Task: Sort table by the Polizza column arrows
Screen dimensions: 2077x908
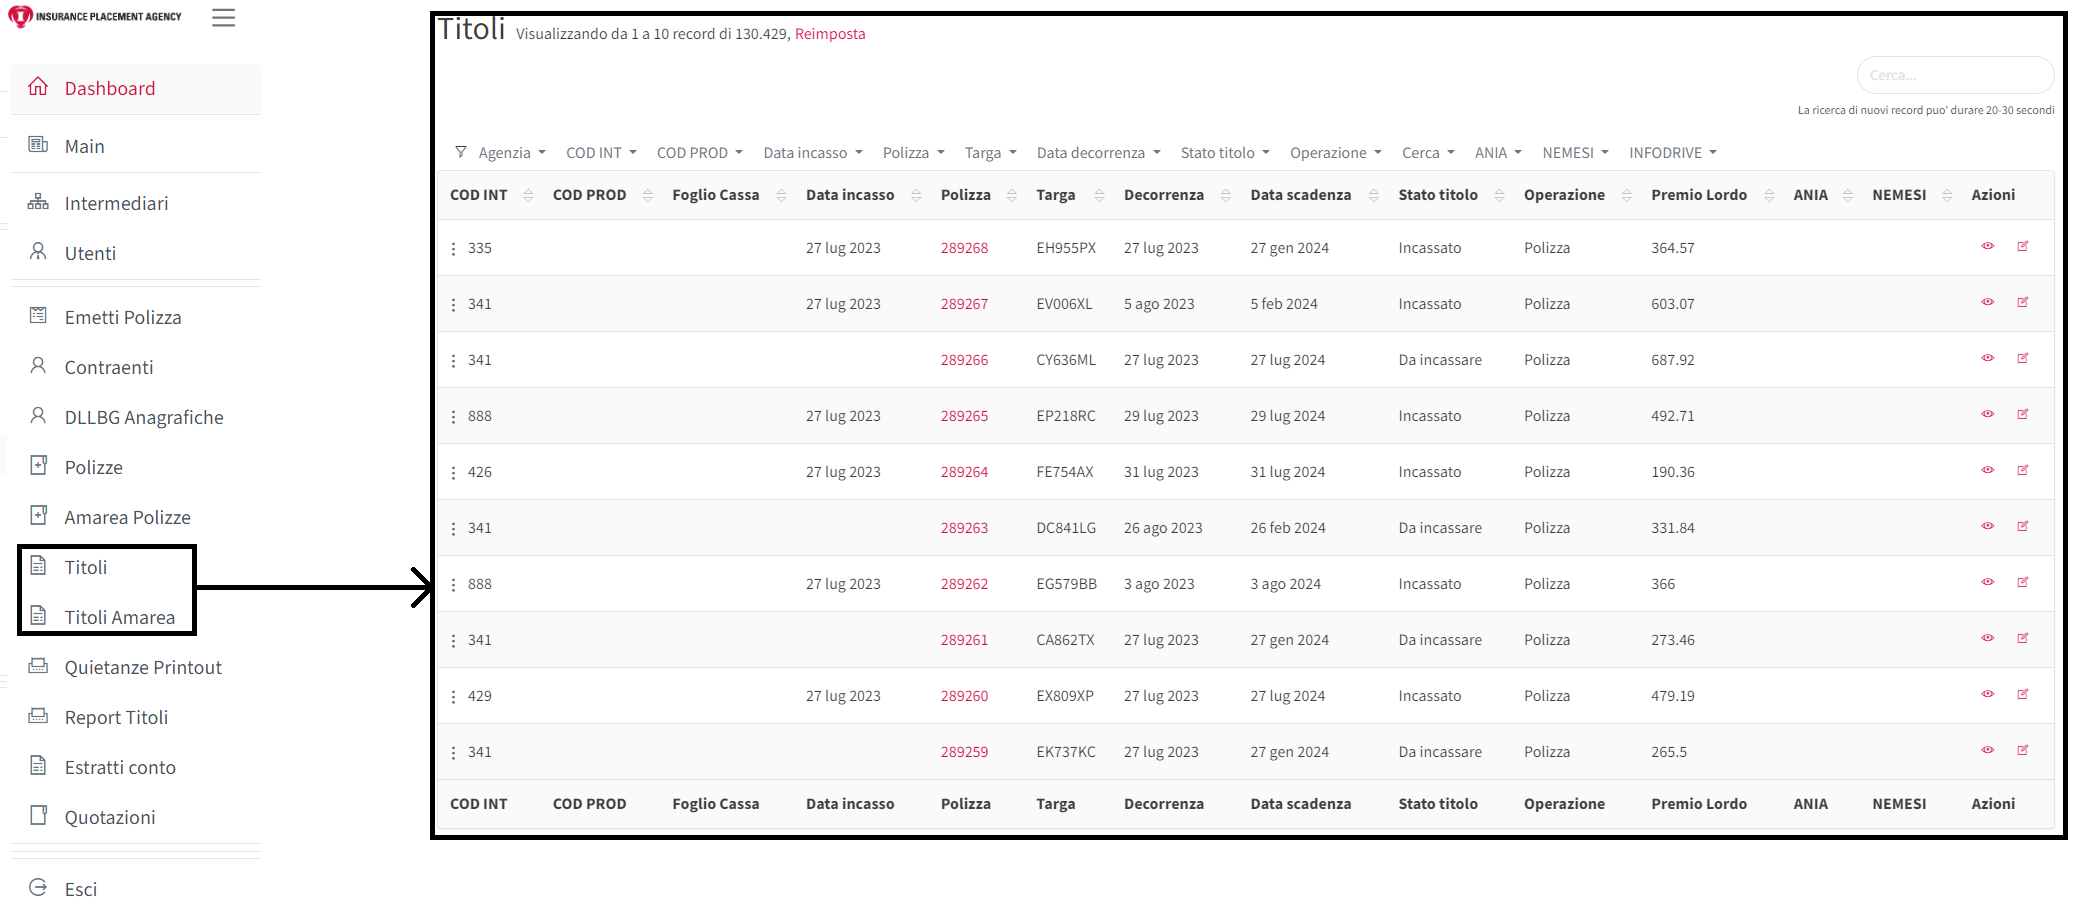Action: 1011,195
